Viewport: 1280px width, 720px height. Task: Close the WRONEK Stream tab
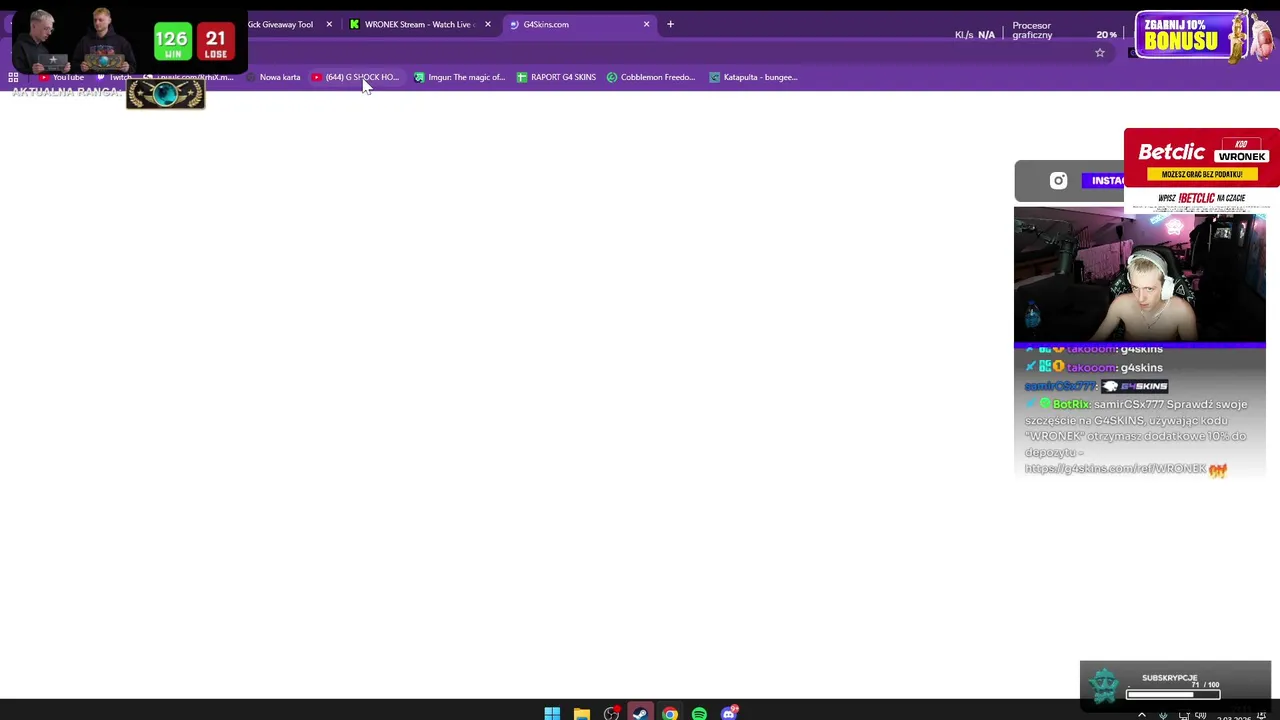[487, 24]
